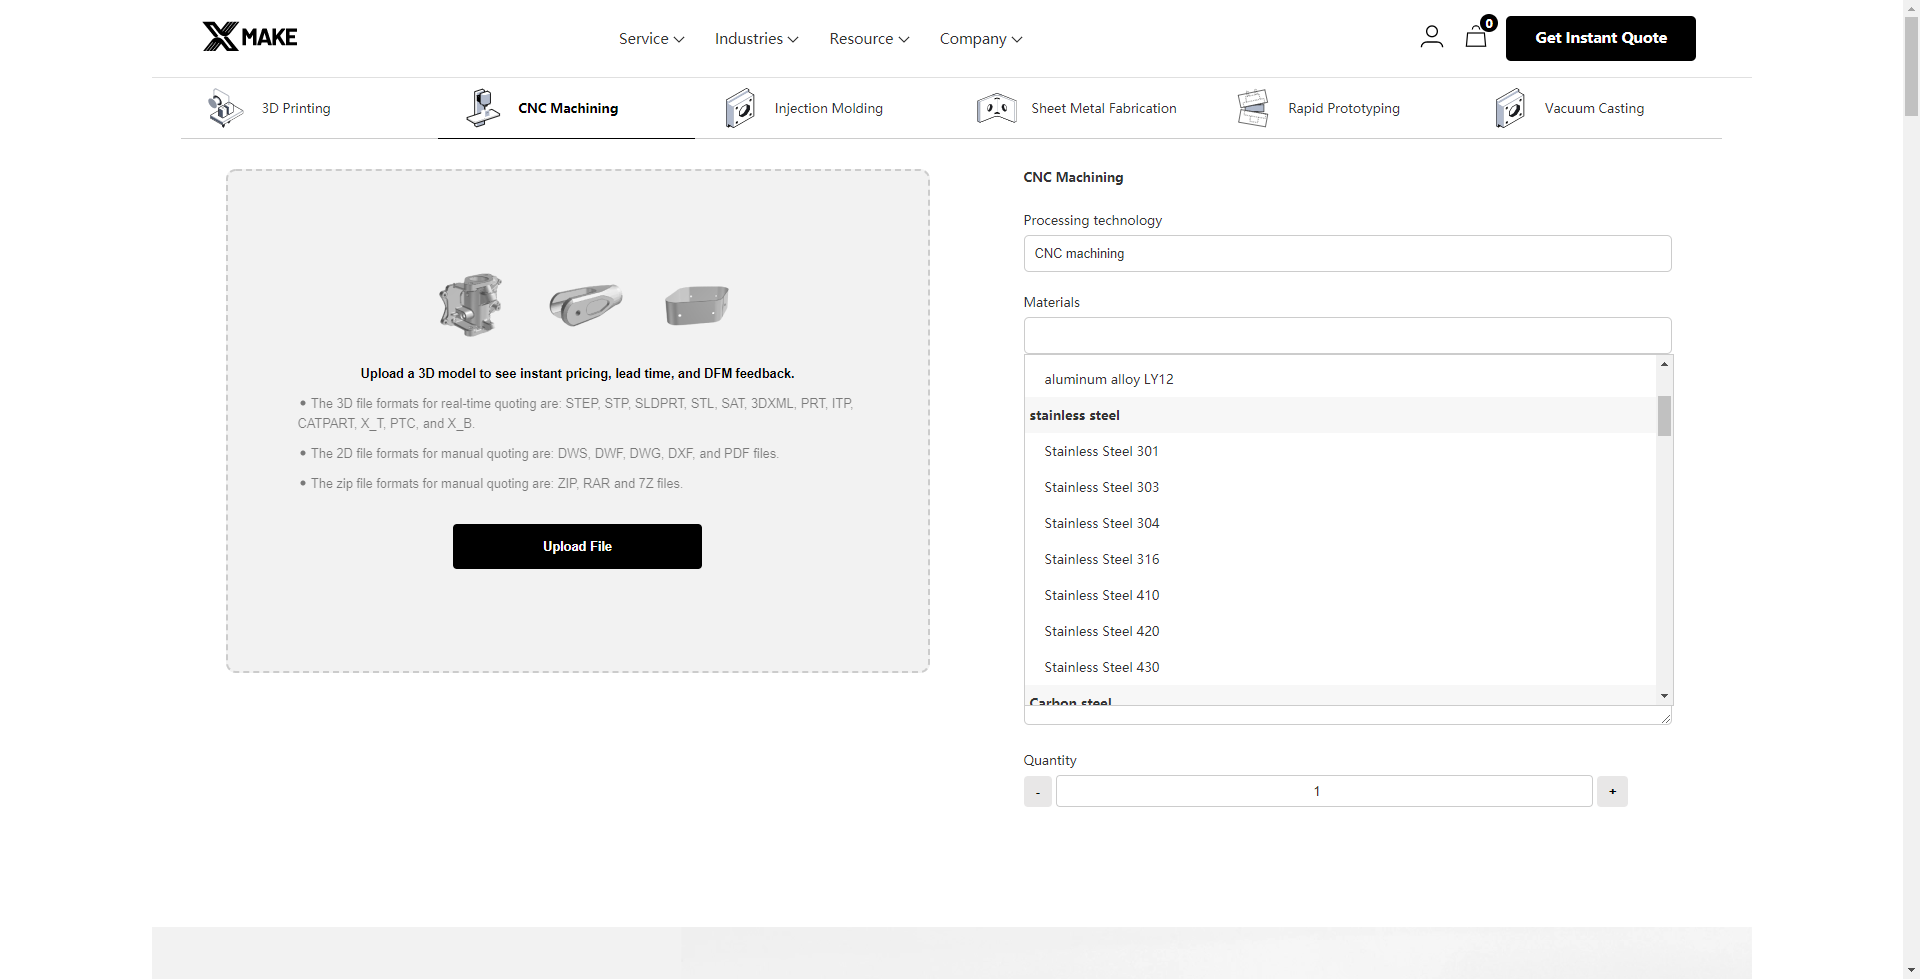Expand the Industries menu
The image size is (1920, 979).
(x=756, y=39)
